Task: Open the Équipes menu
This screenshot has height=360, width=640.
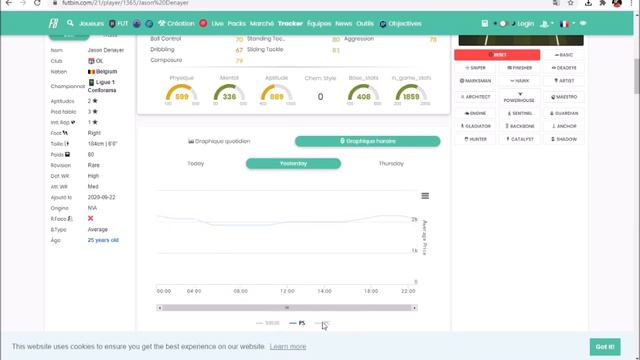Action: (319, 24)
